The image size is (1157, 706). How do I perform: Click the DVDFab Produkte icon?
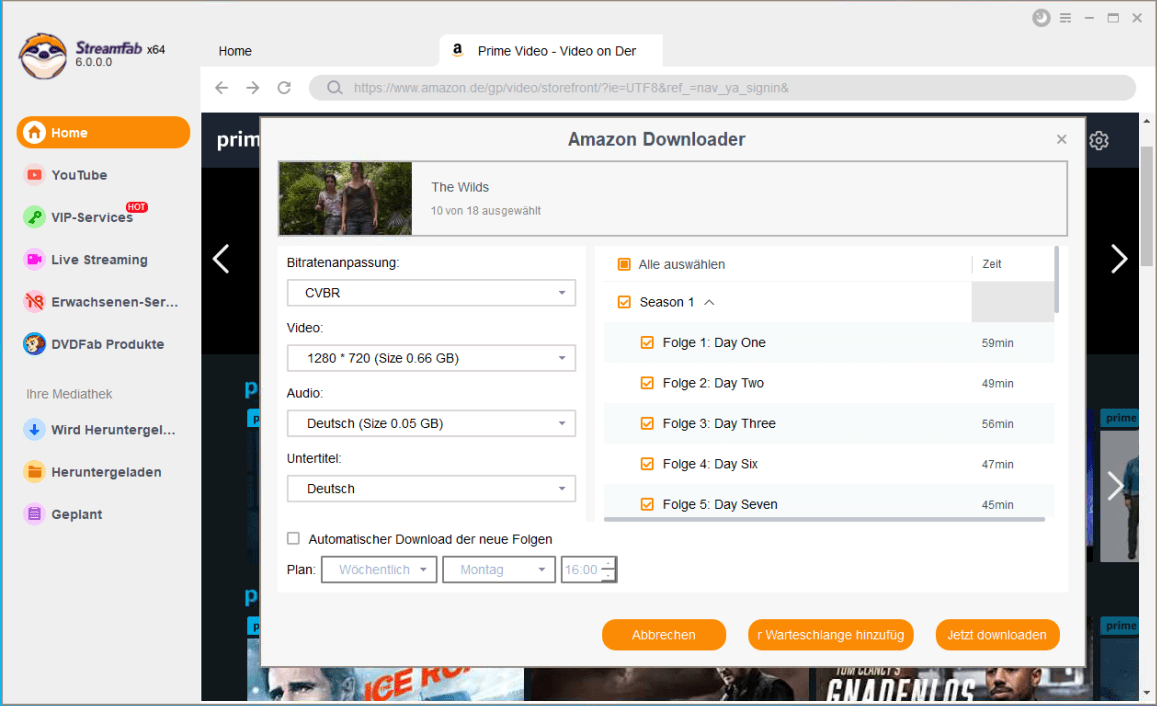click(x=34, y=344)
